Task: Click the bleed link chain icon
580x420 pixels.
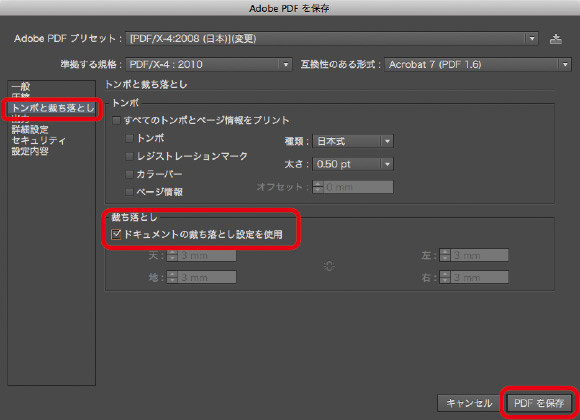Action: click(x=329, y=266)
